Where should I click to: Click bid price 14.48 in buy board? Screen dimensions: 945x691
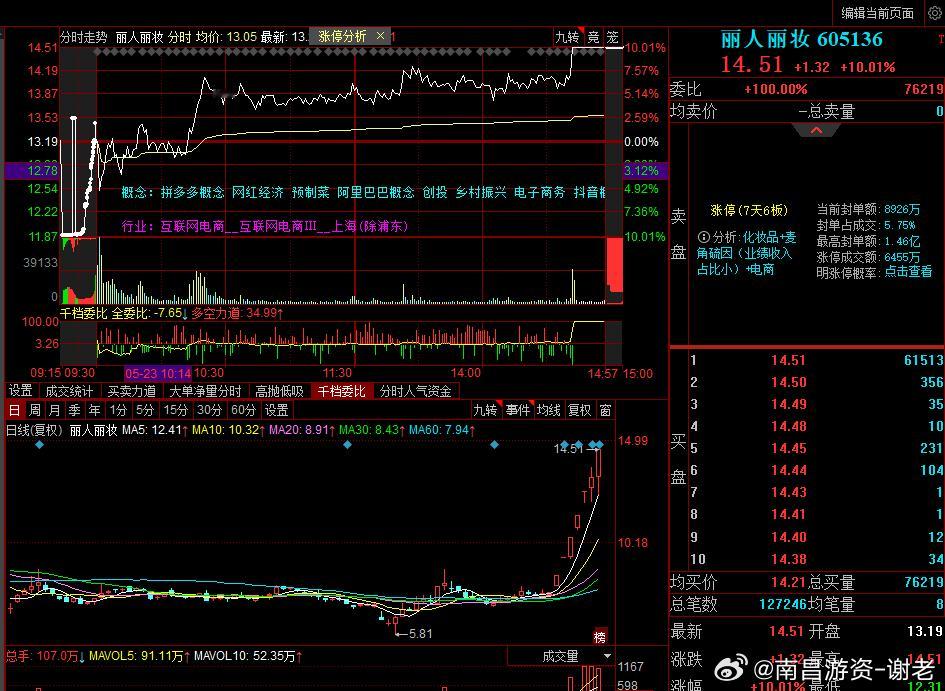788,427
